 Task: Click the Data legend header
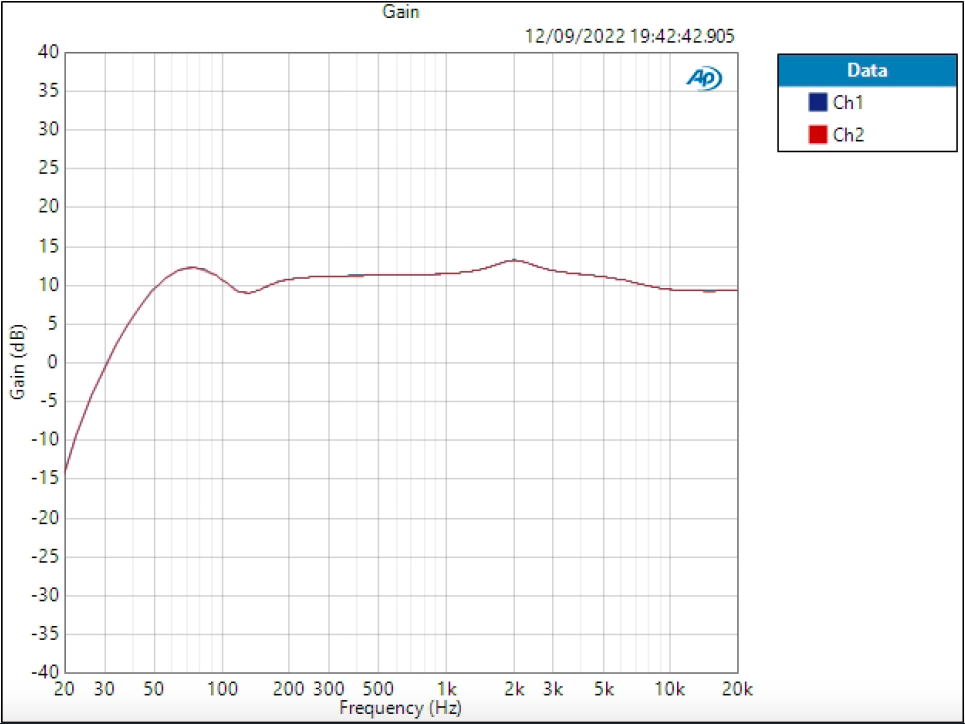(866, 70)
